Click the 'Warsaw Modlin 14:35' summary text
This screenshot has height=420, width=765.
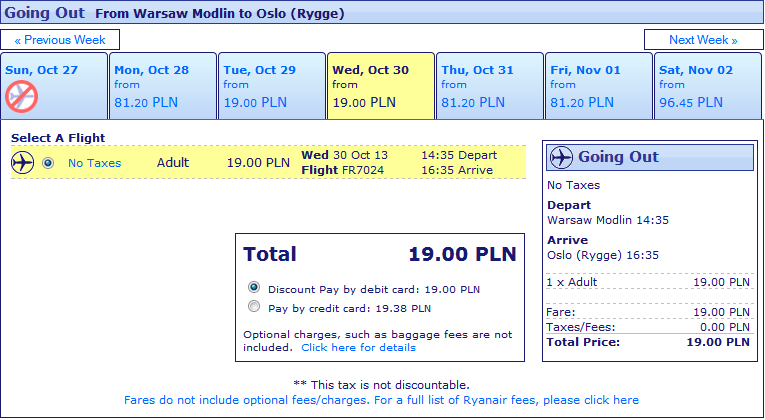click(x=608, y=220)
